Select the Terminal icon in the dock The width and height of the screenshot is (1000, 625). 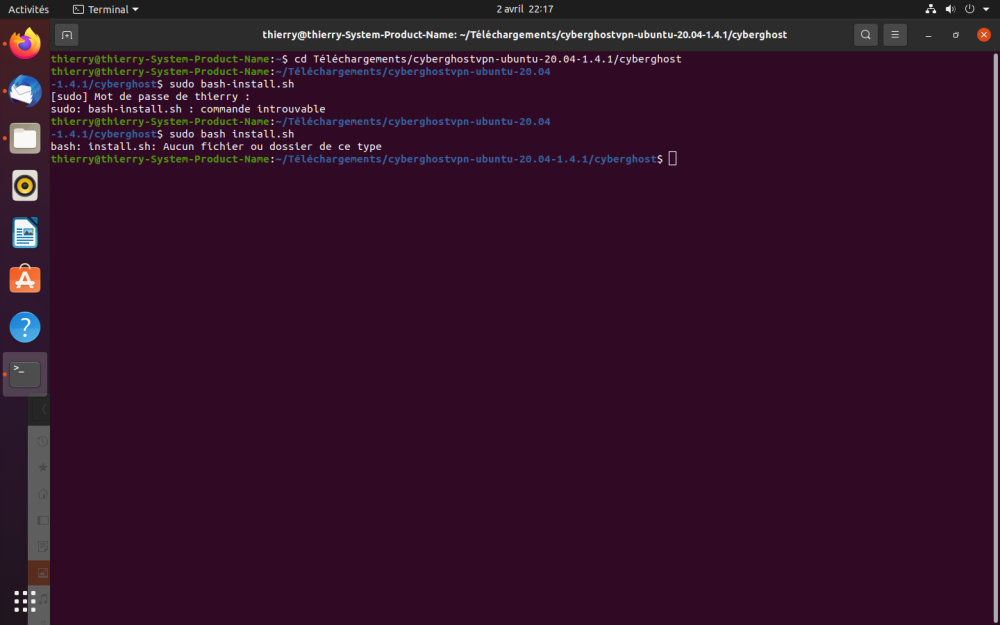25,374
